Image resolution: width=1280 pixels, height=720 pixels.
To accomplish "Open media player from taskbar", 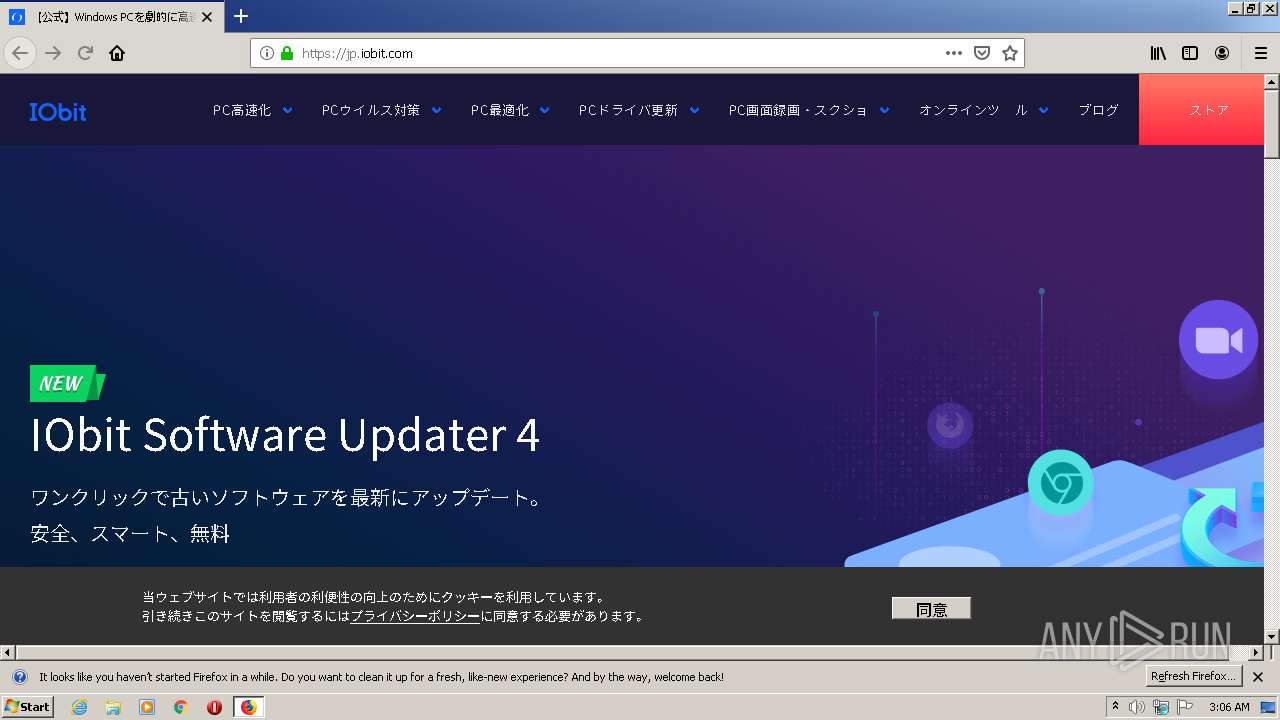I will tap(147, 707).
